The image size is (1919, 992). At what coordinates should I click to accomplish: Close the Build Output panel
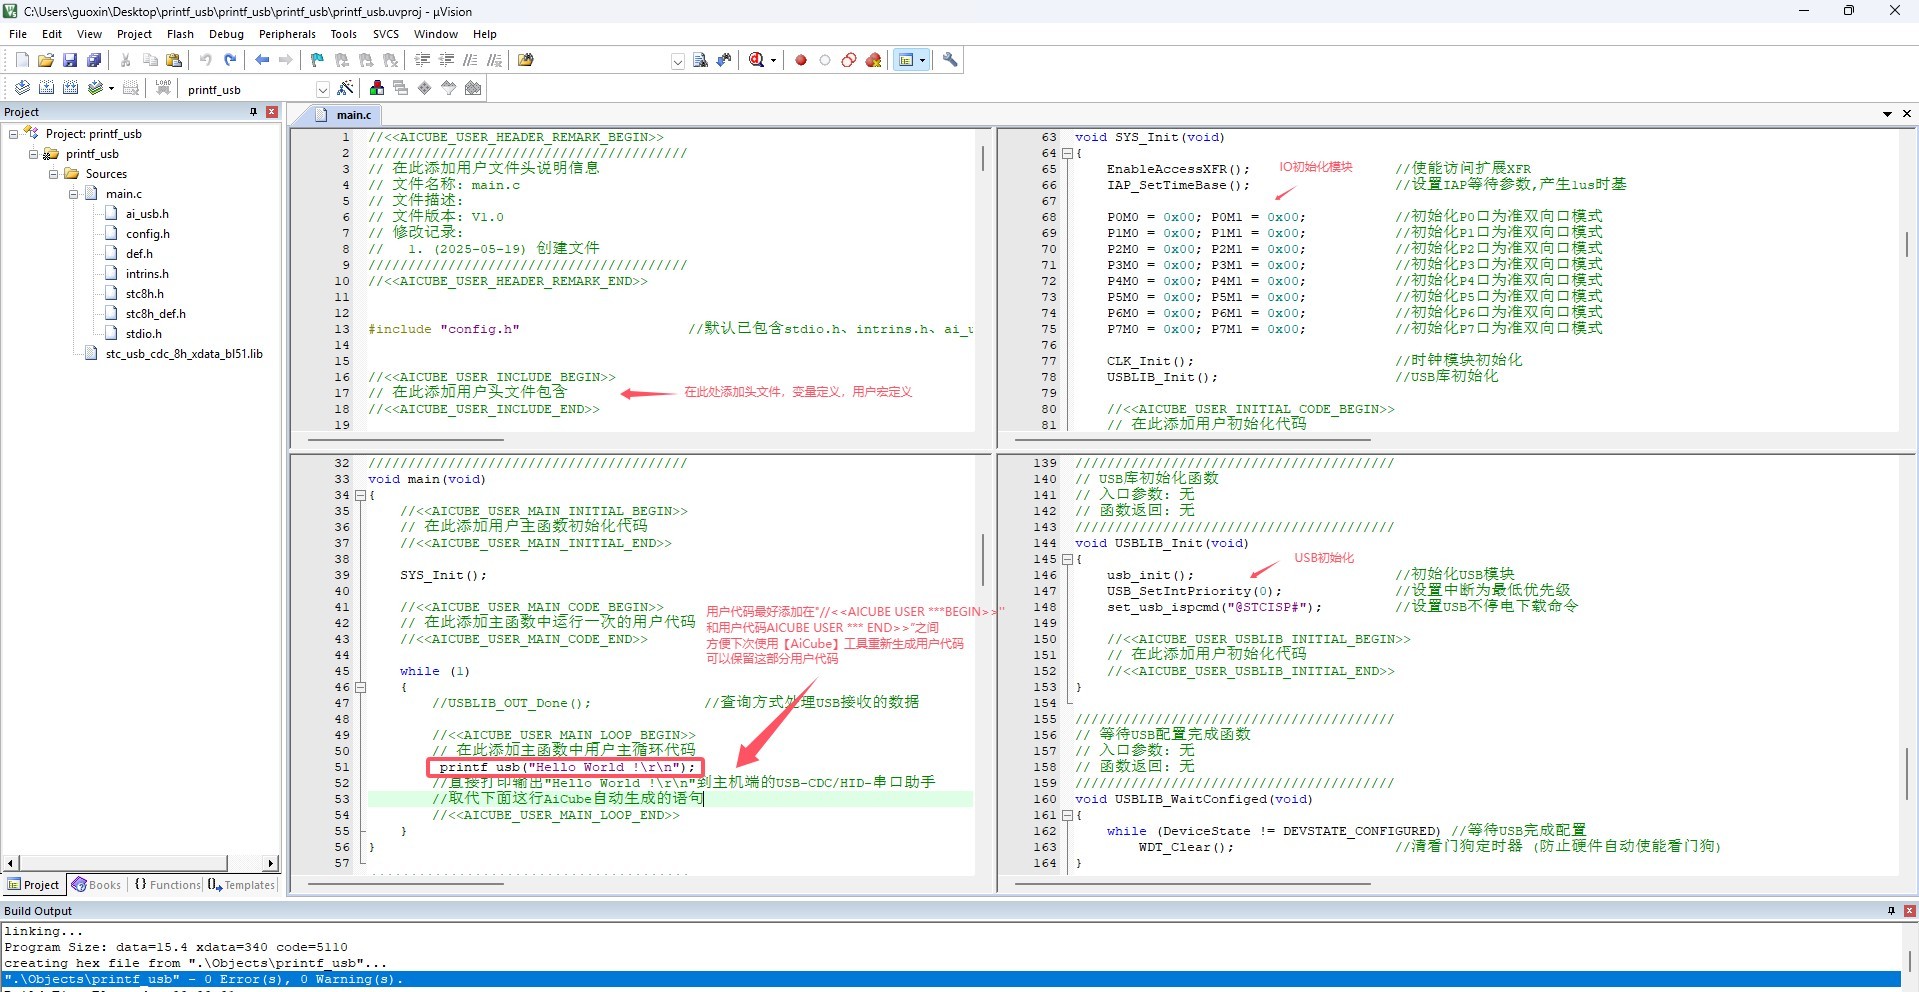(1909, 910)
